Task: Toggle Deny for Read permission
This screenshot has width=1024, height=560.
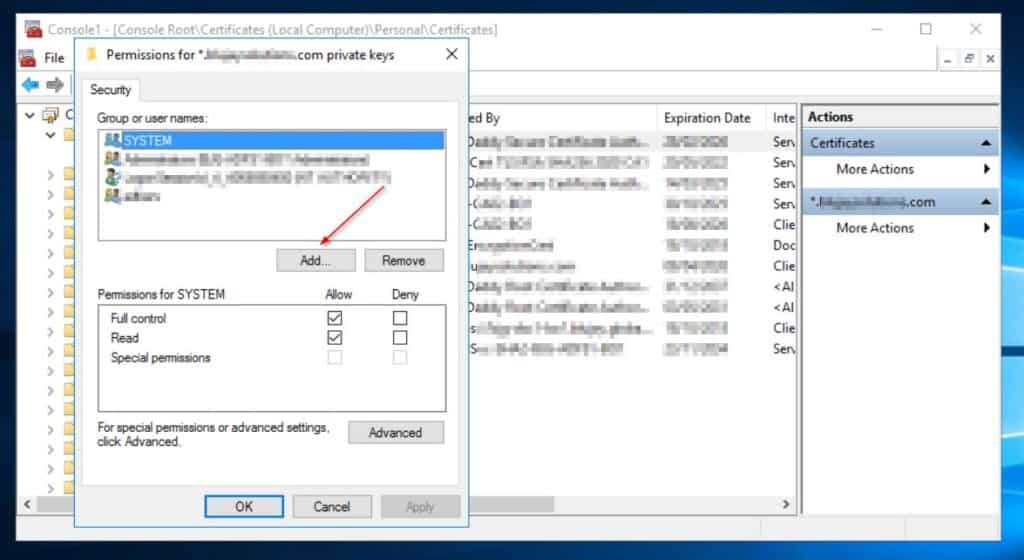Action: tap(400, 337)
